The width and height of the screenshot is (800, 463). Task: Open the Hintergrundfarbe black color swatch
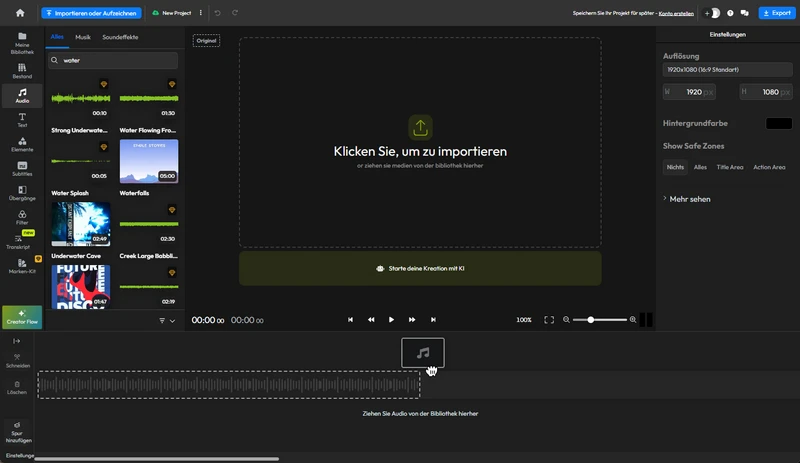[x=779, y=123]
